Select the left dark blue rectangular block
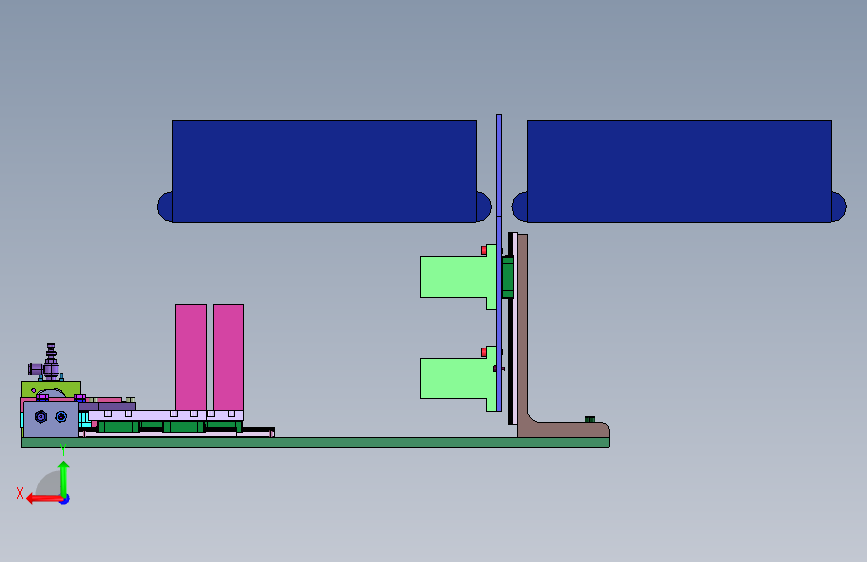867x562 pixels. pos(324,171)
